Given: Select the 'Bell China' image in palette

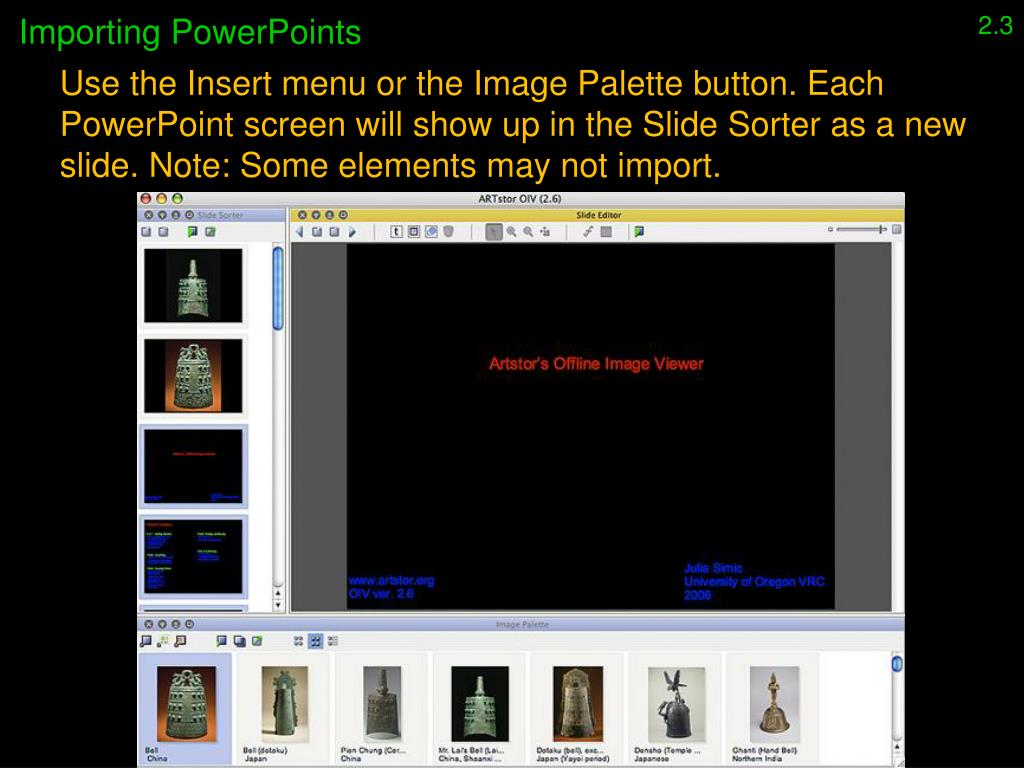Looking at the screenshot, I should [186, 709].
